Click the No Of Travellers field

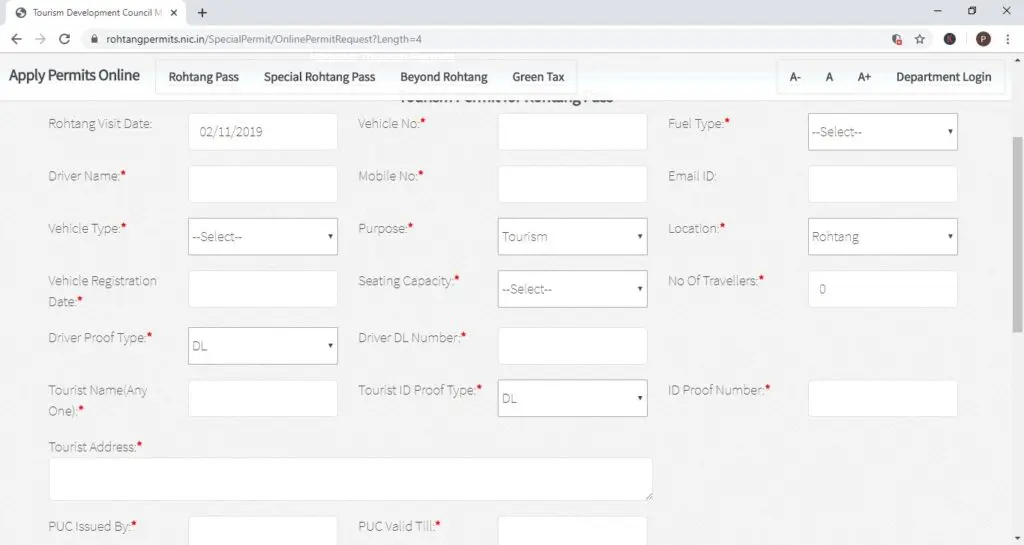click(882, 288)
